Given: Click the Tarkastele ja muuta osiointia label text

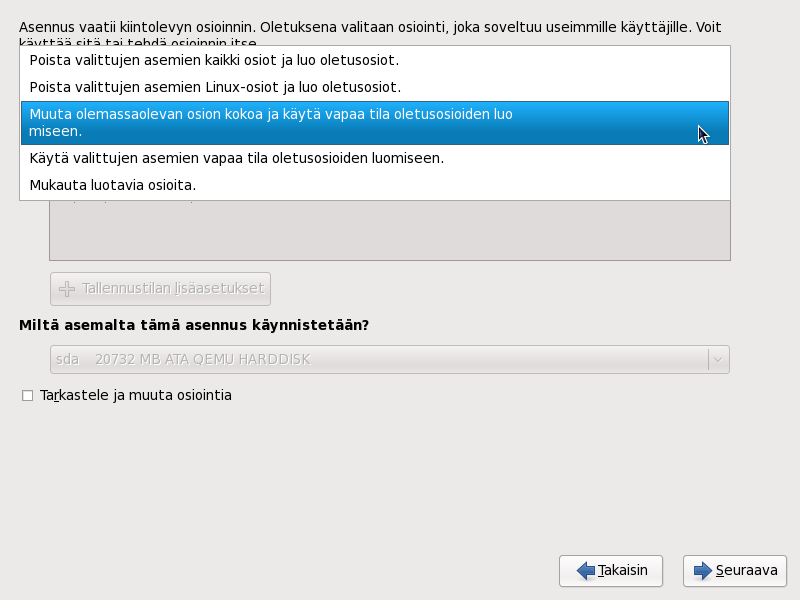Looking at the screenshot, I should [136, 395].
